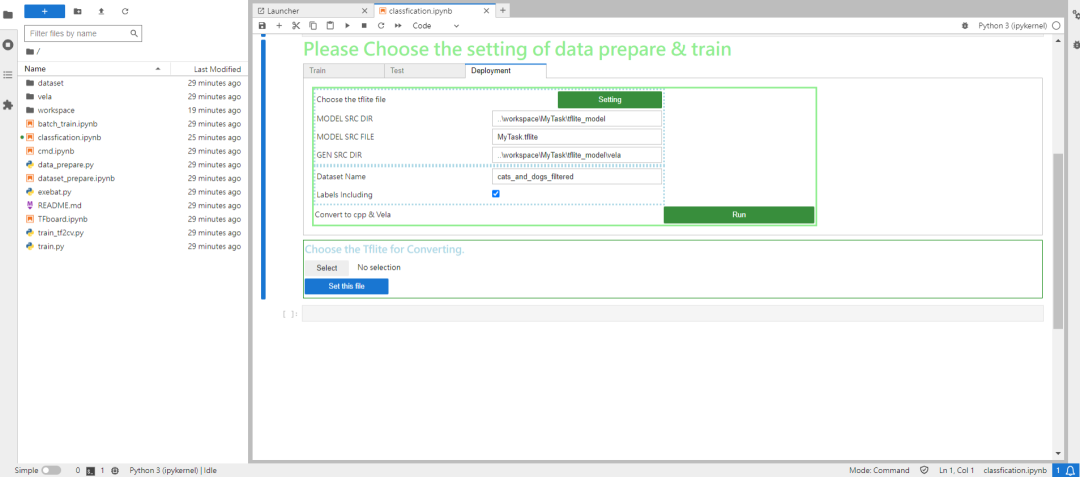Click the blue Set this file button
Image resolution: width=1080 pixels, height=477 pixels.
click(346, 286)
